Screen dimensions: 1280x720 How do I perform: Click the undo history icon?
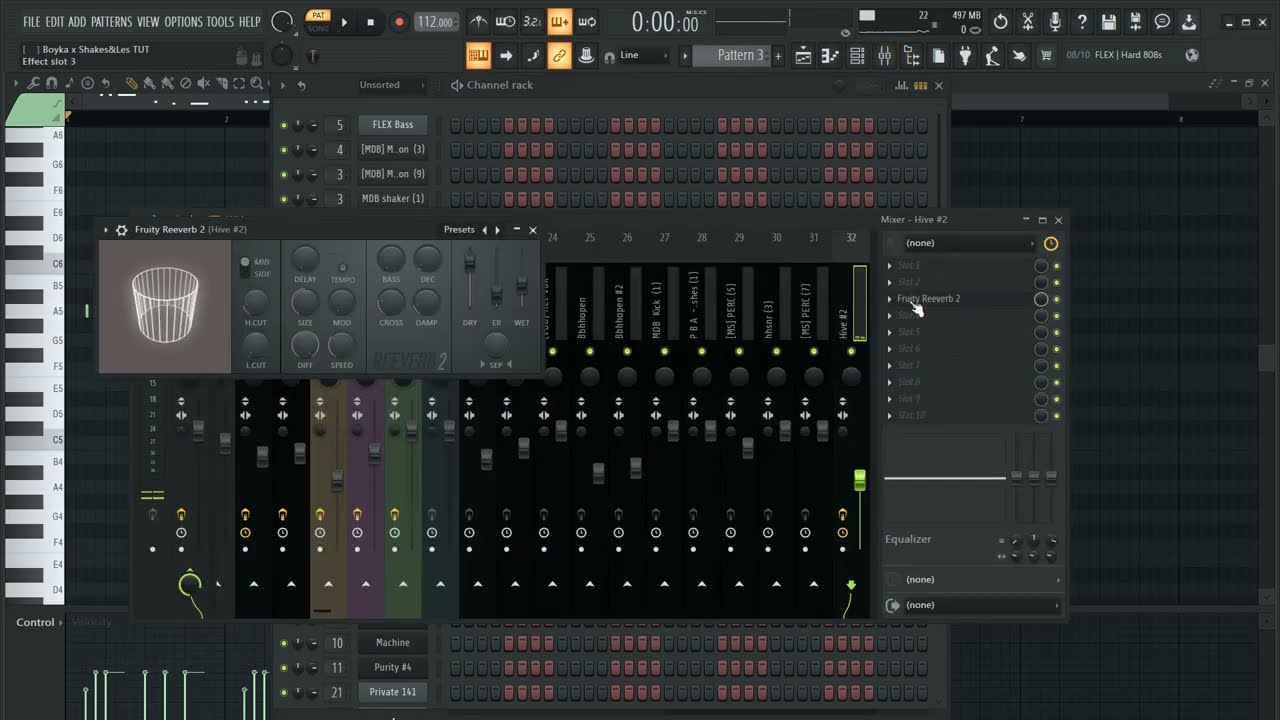1000,22
